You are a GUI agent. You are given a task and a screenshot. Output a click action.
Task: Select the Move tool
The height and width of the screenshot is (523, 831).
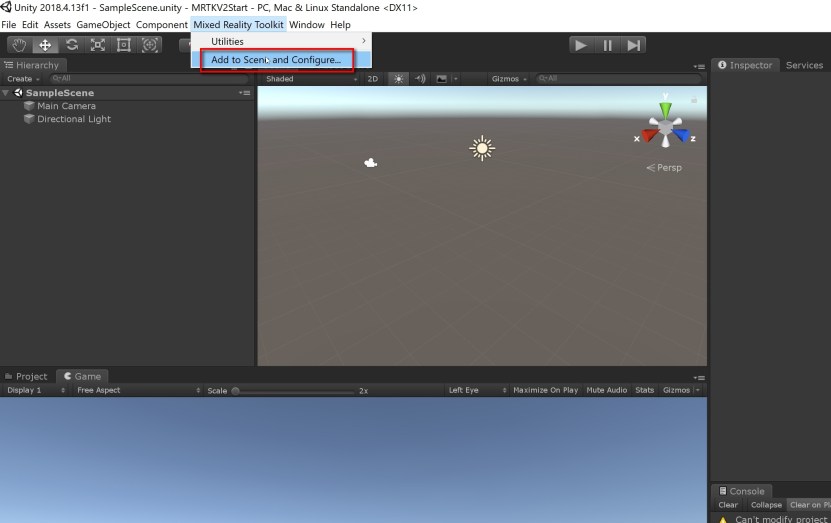point(46,45)
